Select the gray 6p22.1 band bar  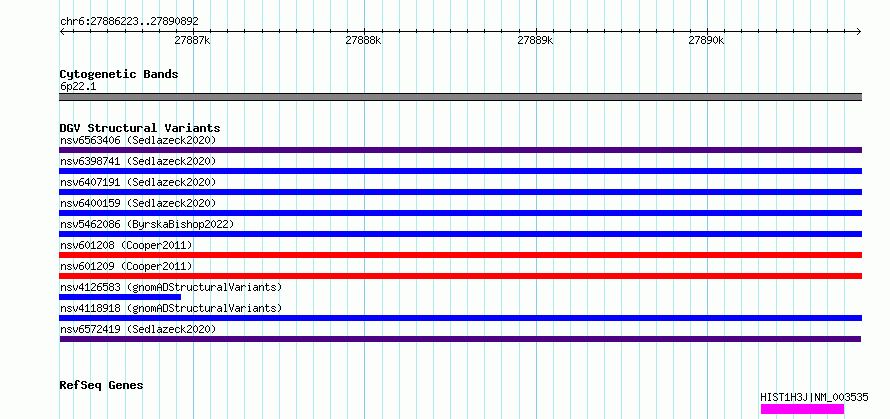460,97
